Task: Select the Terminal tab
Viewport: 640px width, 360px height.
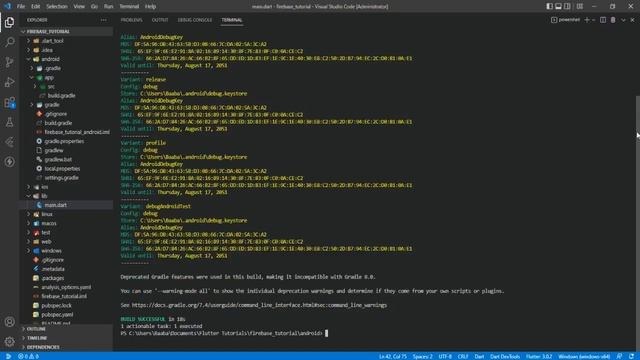Action: coord(232,20)
